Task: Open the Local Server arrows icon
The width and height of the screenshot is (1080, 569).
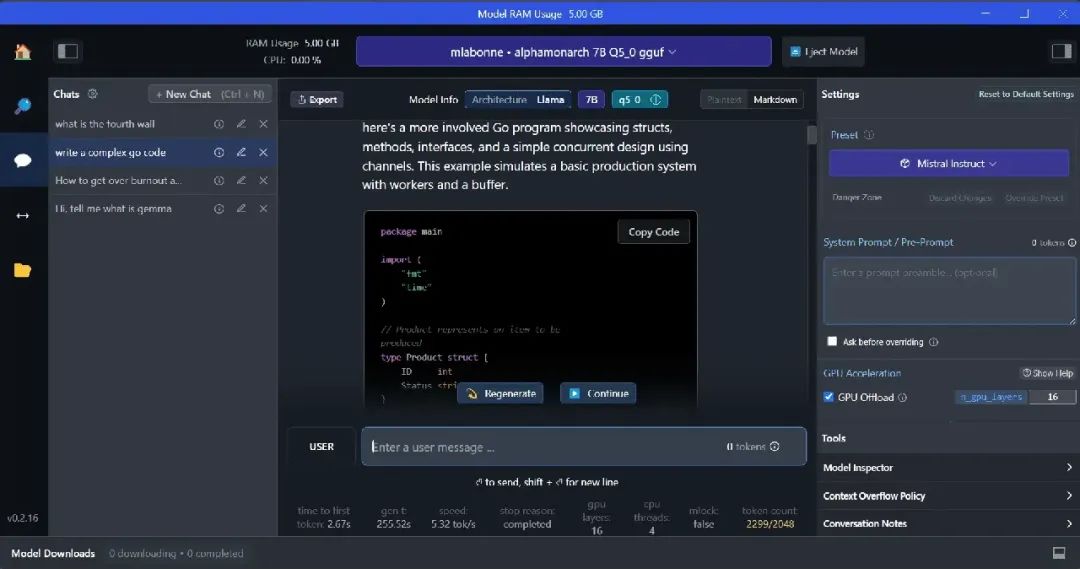Action: (x=22, y=216)
